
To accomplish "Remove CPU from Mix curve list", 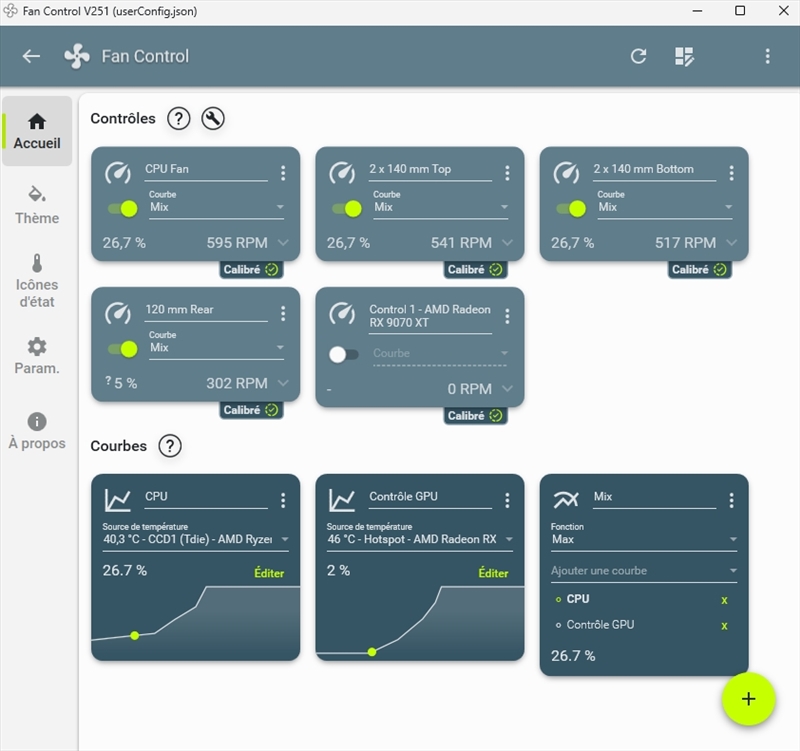I will coord(724,600).
